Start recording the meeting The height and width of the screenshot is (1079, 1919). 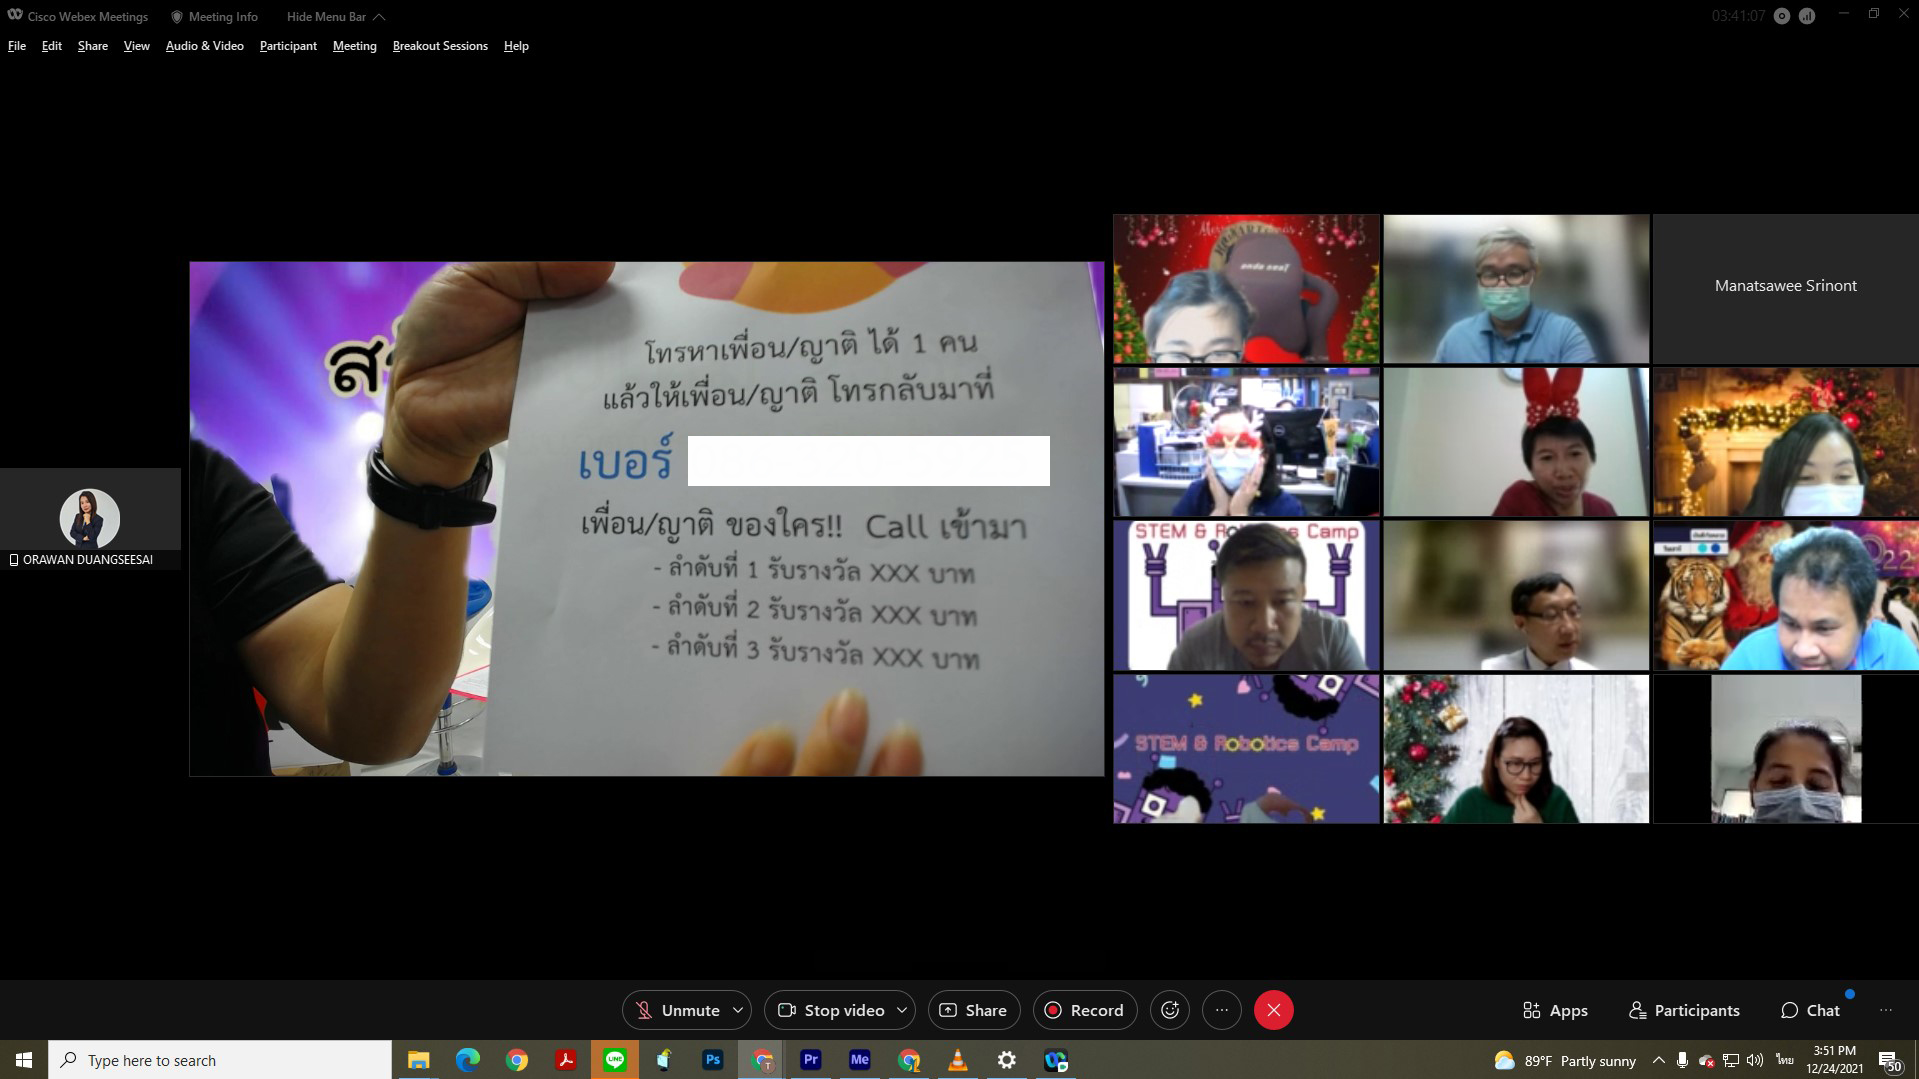click(x=1084, y=1010)
